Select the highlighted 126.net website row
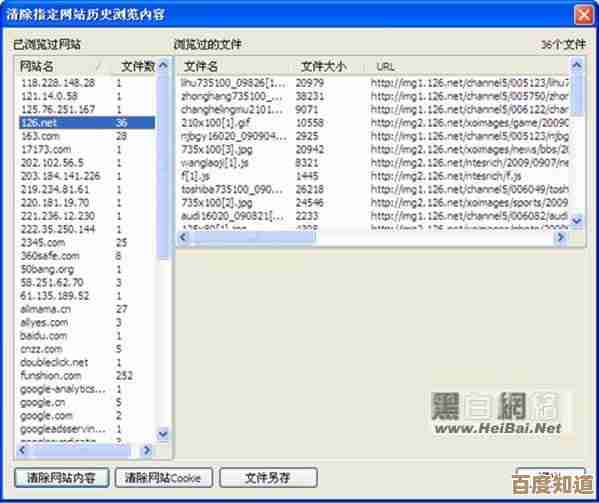The image size is (599, 503). tap(87, 123)
